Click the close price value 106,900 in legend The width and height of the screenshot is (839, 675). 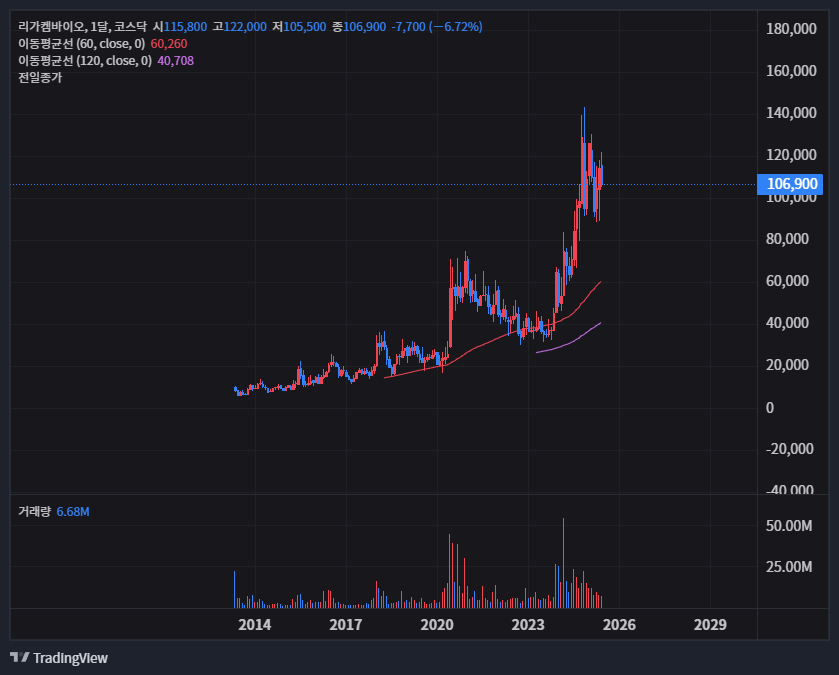364,27
